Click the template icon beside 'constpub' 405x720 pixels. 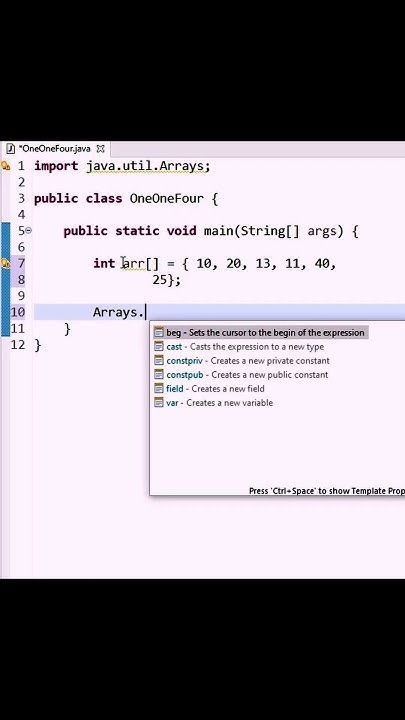click(159, 375)
